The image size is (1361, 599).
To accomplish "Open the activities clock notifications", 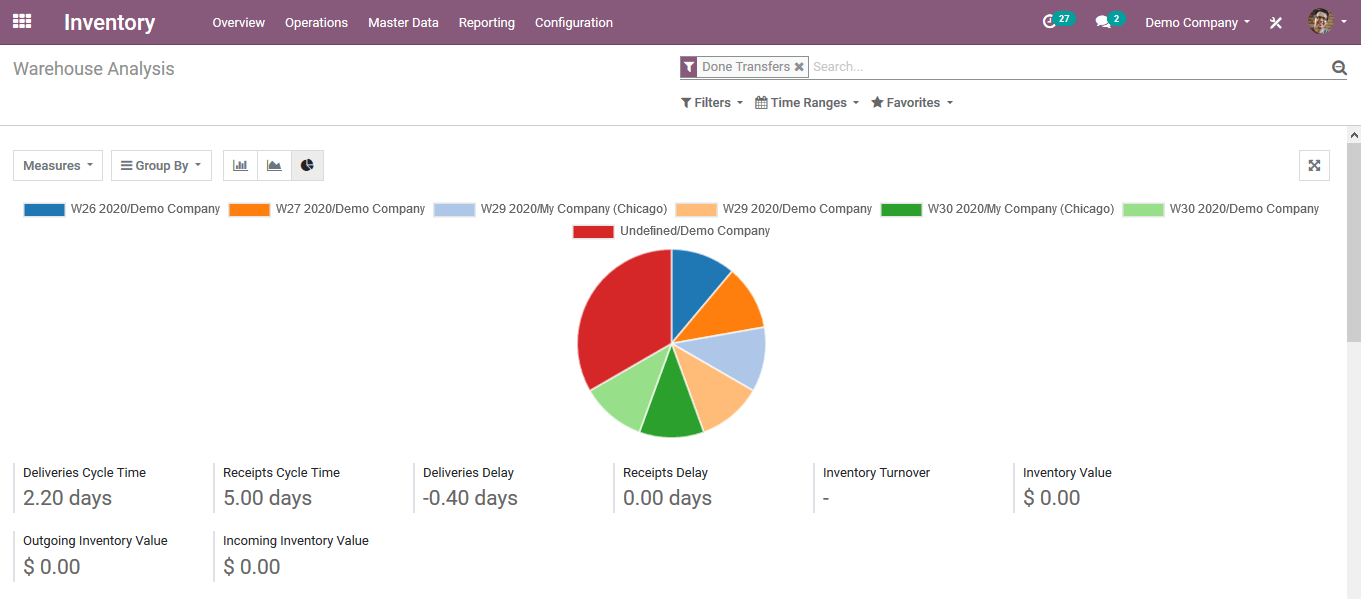I will pos(1049,21).
